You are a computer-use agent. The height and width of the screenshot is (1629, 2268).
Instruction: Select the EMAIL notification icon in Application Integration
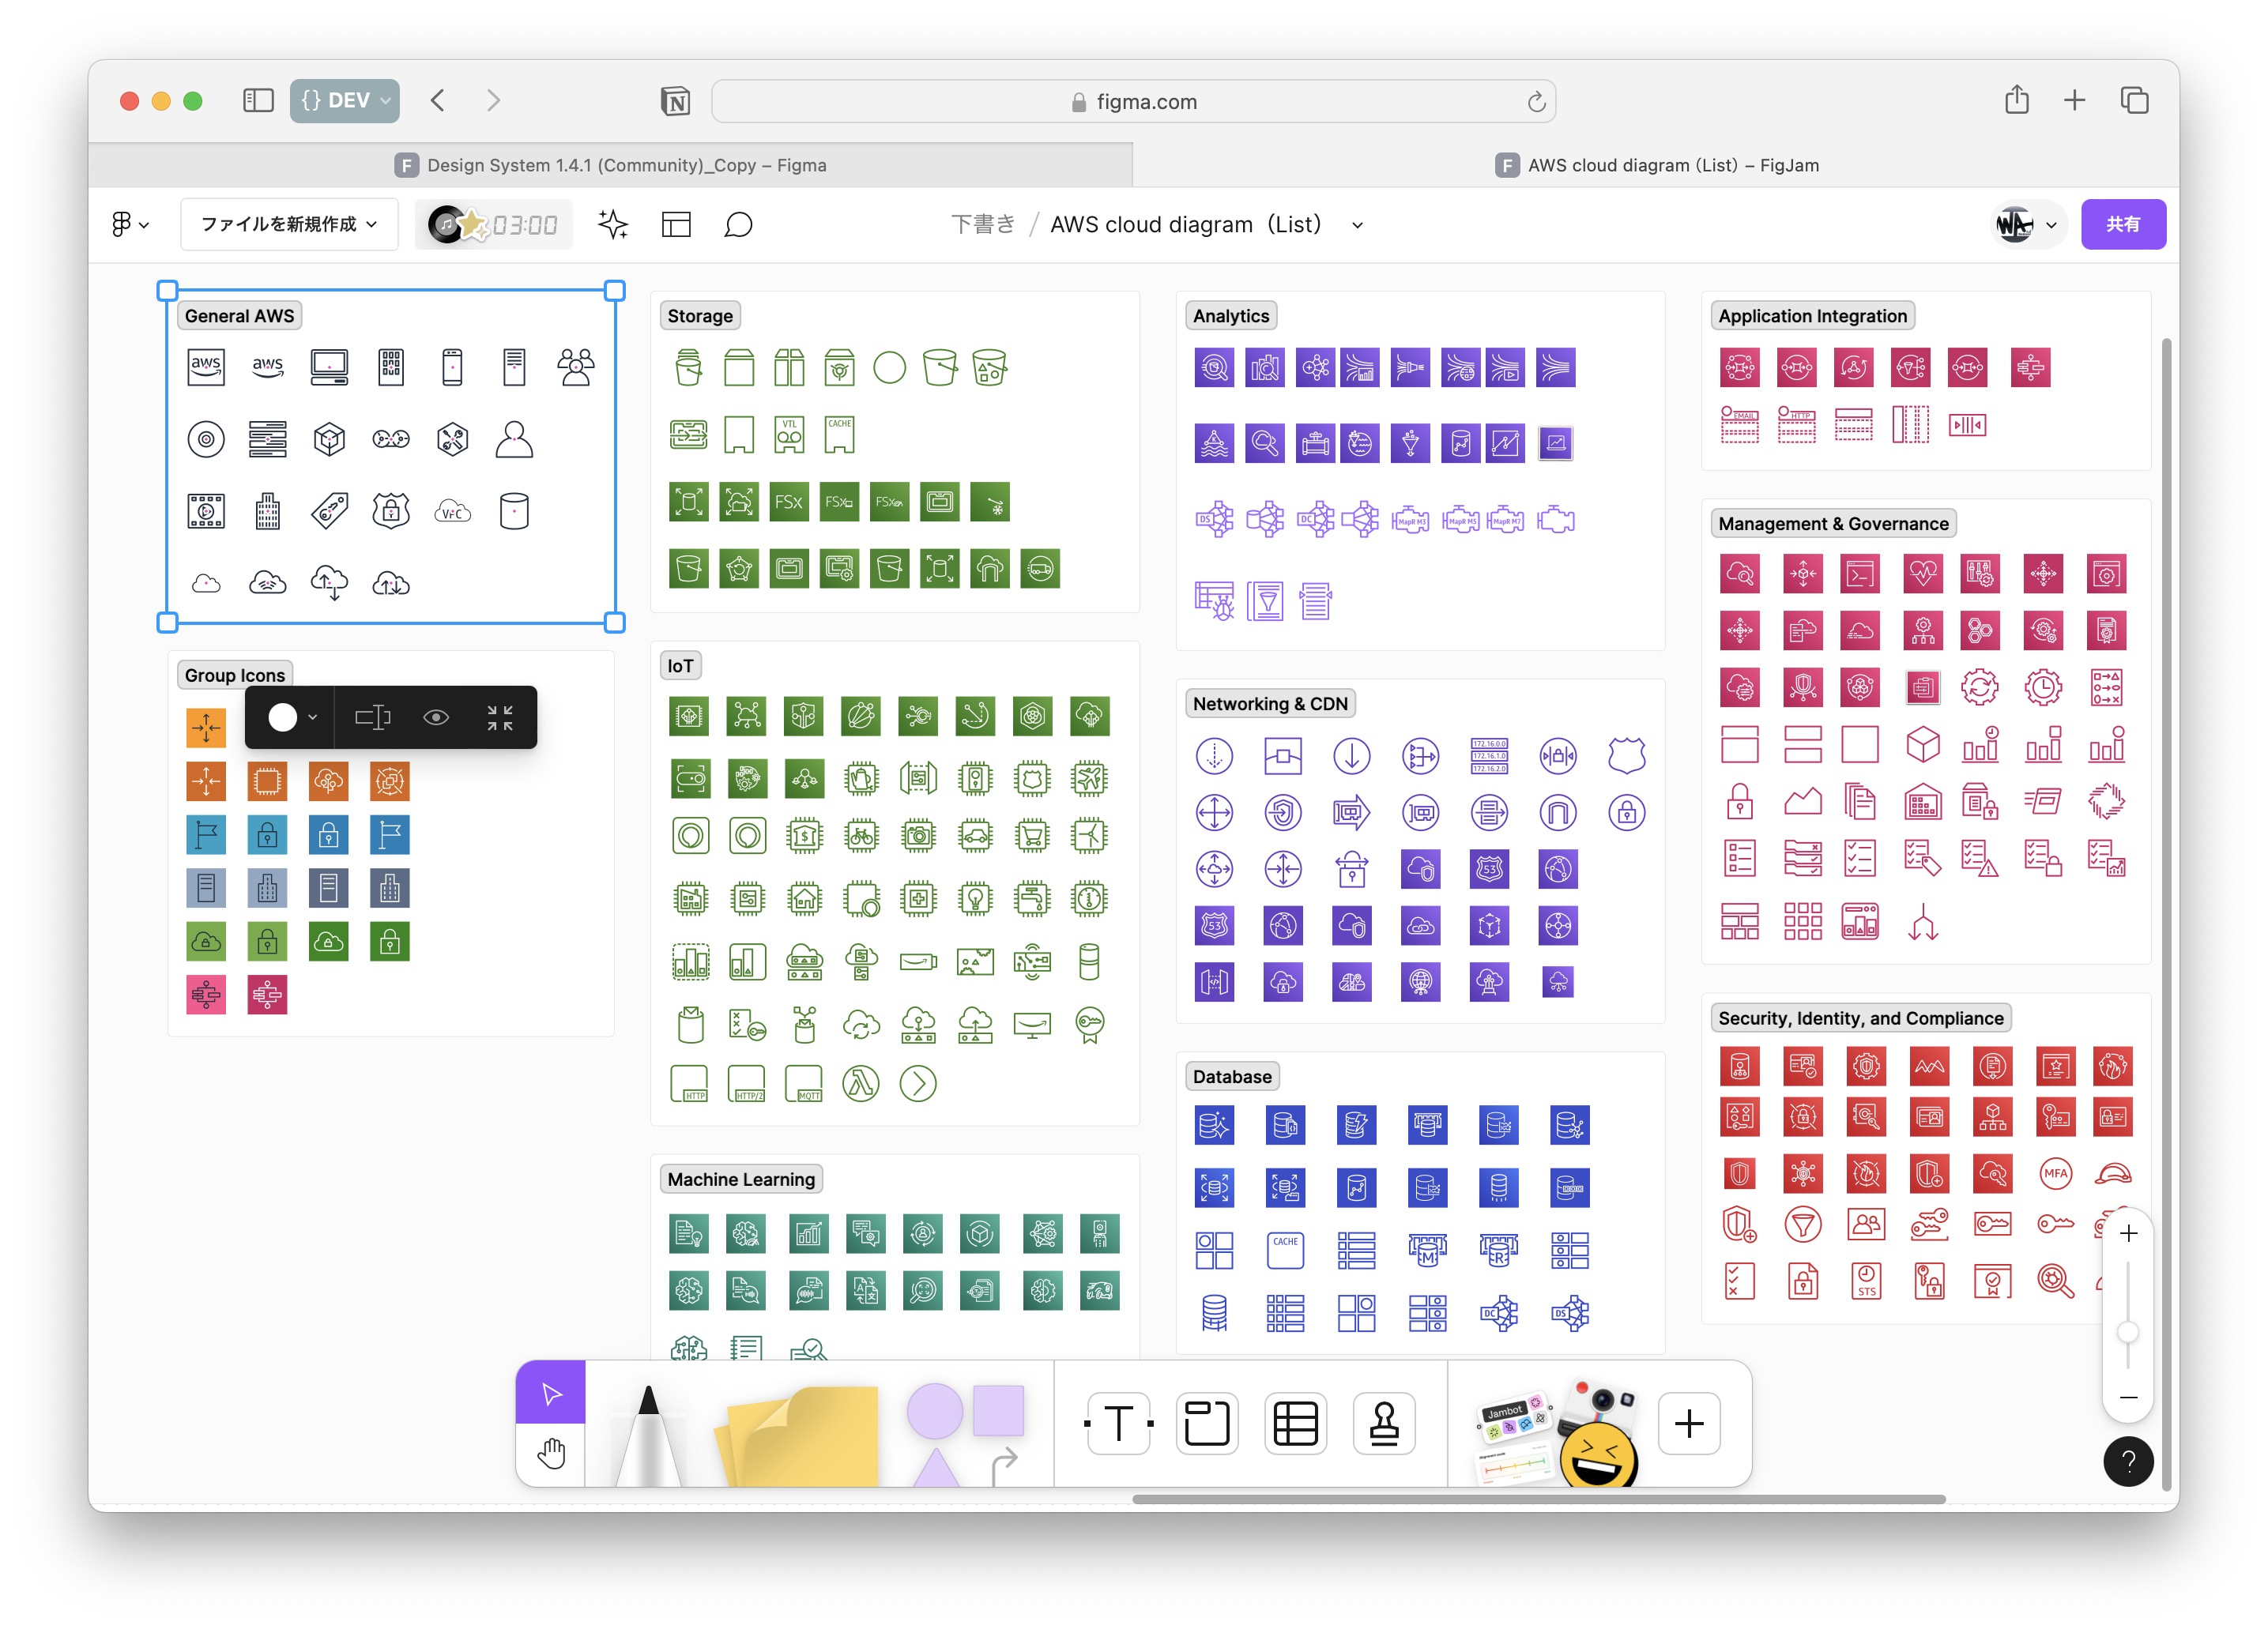click(x=1740, y=424)
